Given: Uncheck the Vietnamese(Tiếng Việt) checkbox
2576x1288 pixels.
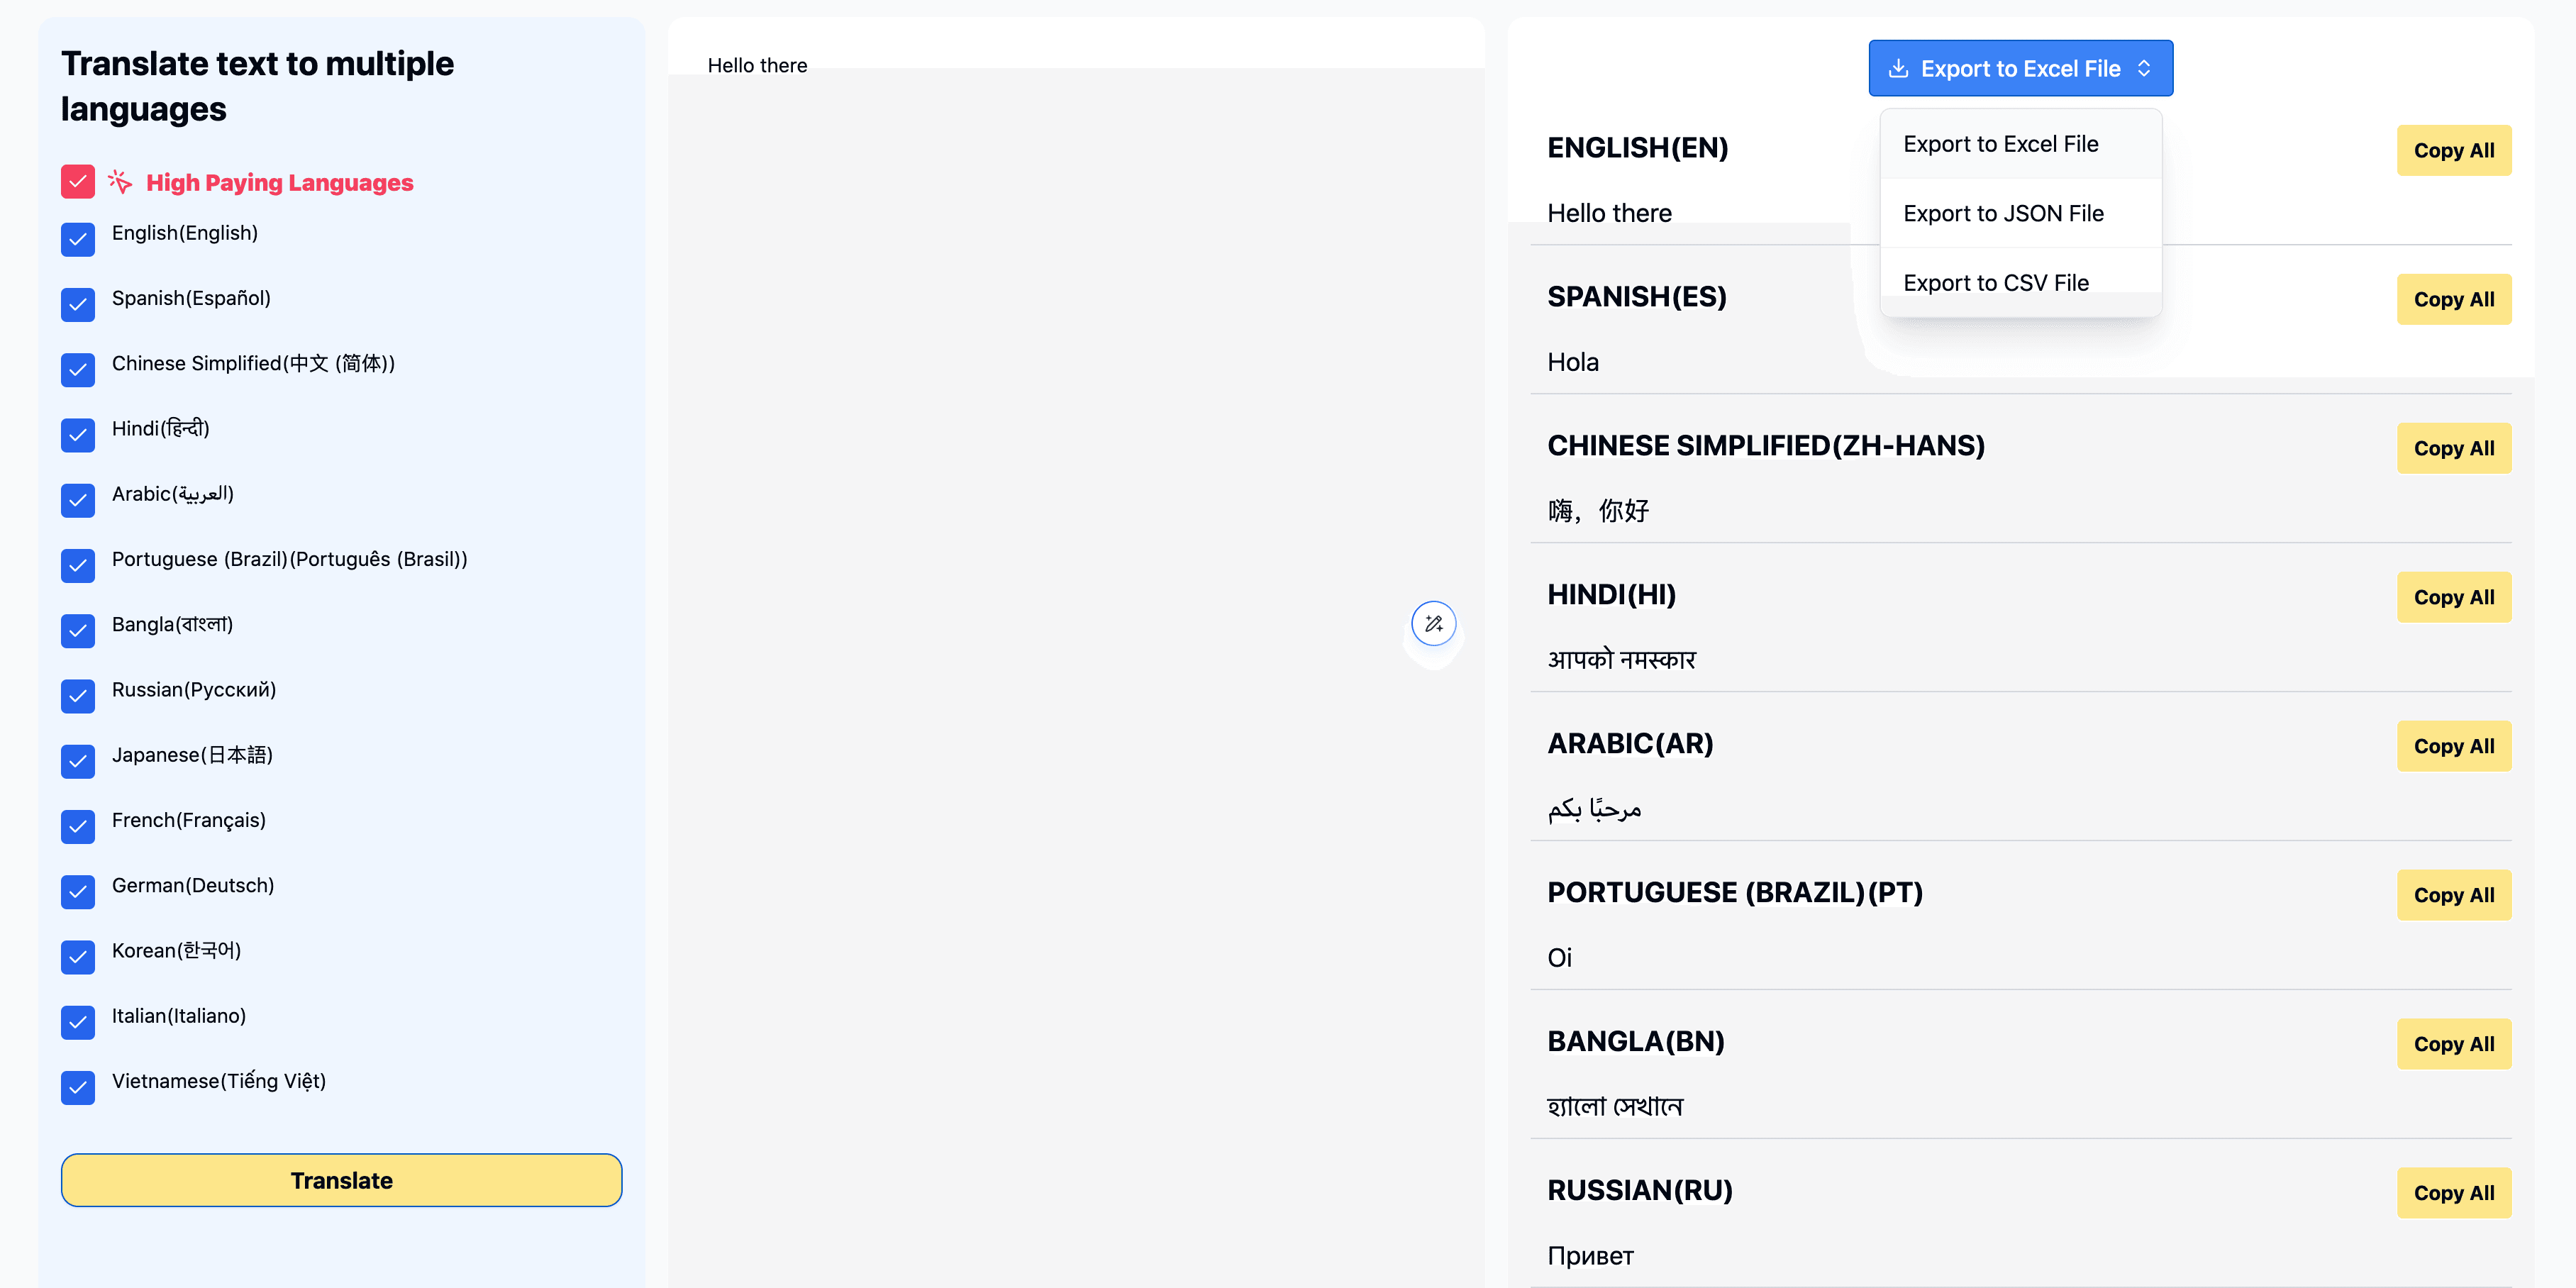Looking at the screenshot, I should click(x=78, y=1087).
